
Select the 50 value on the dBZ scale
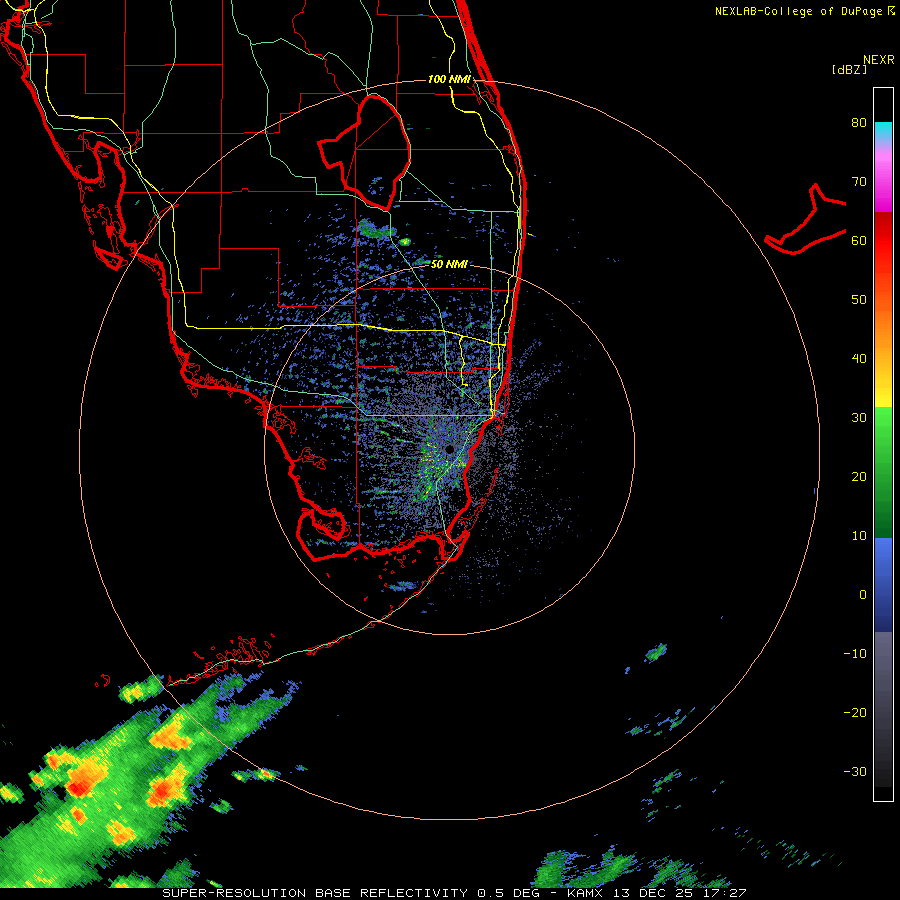click(859, 300)
